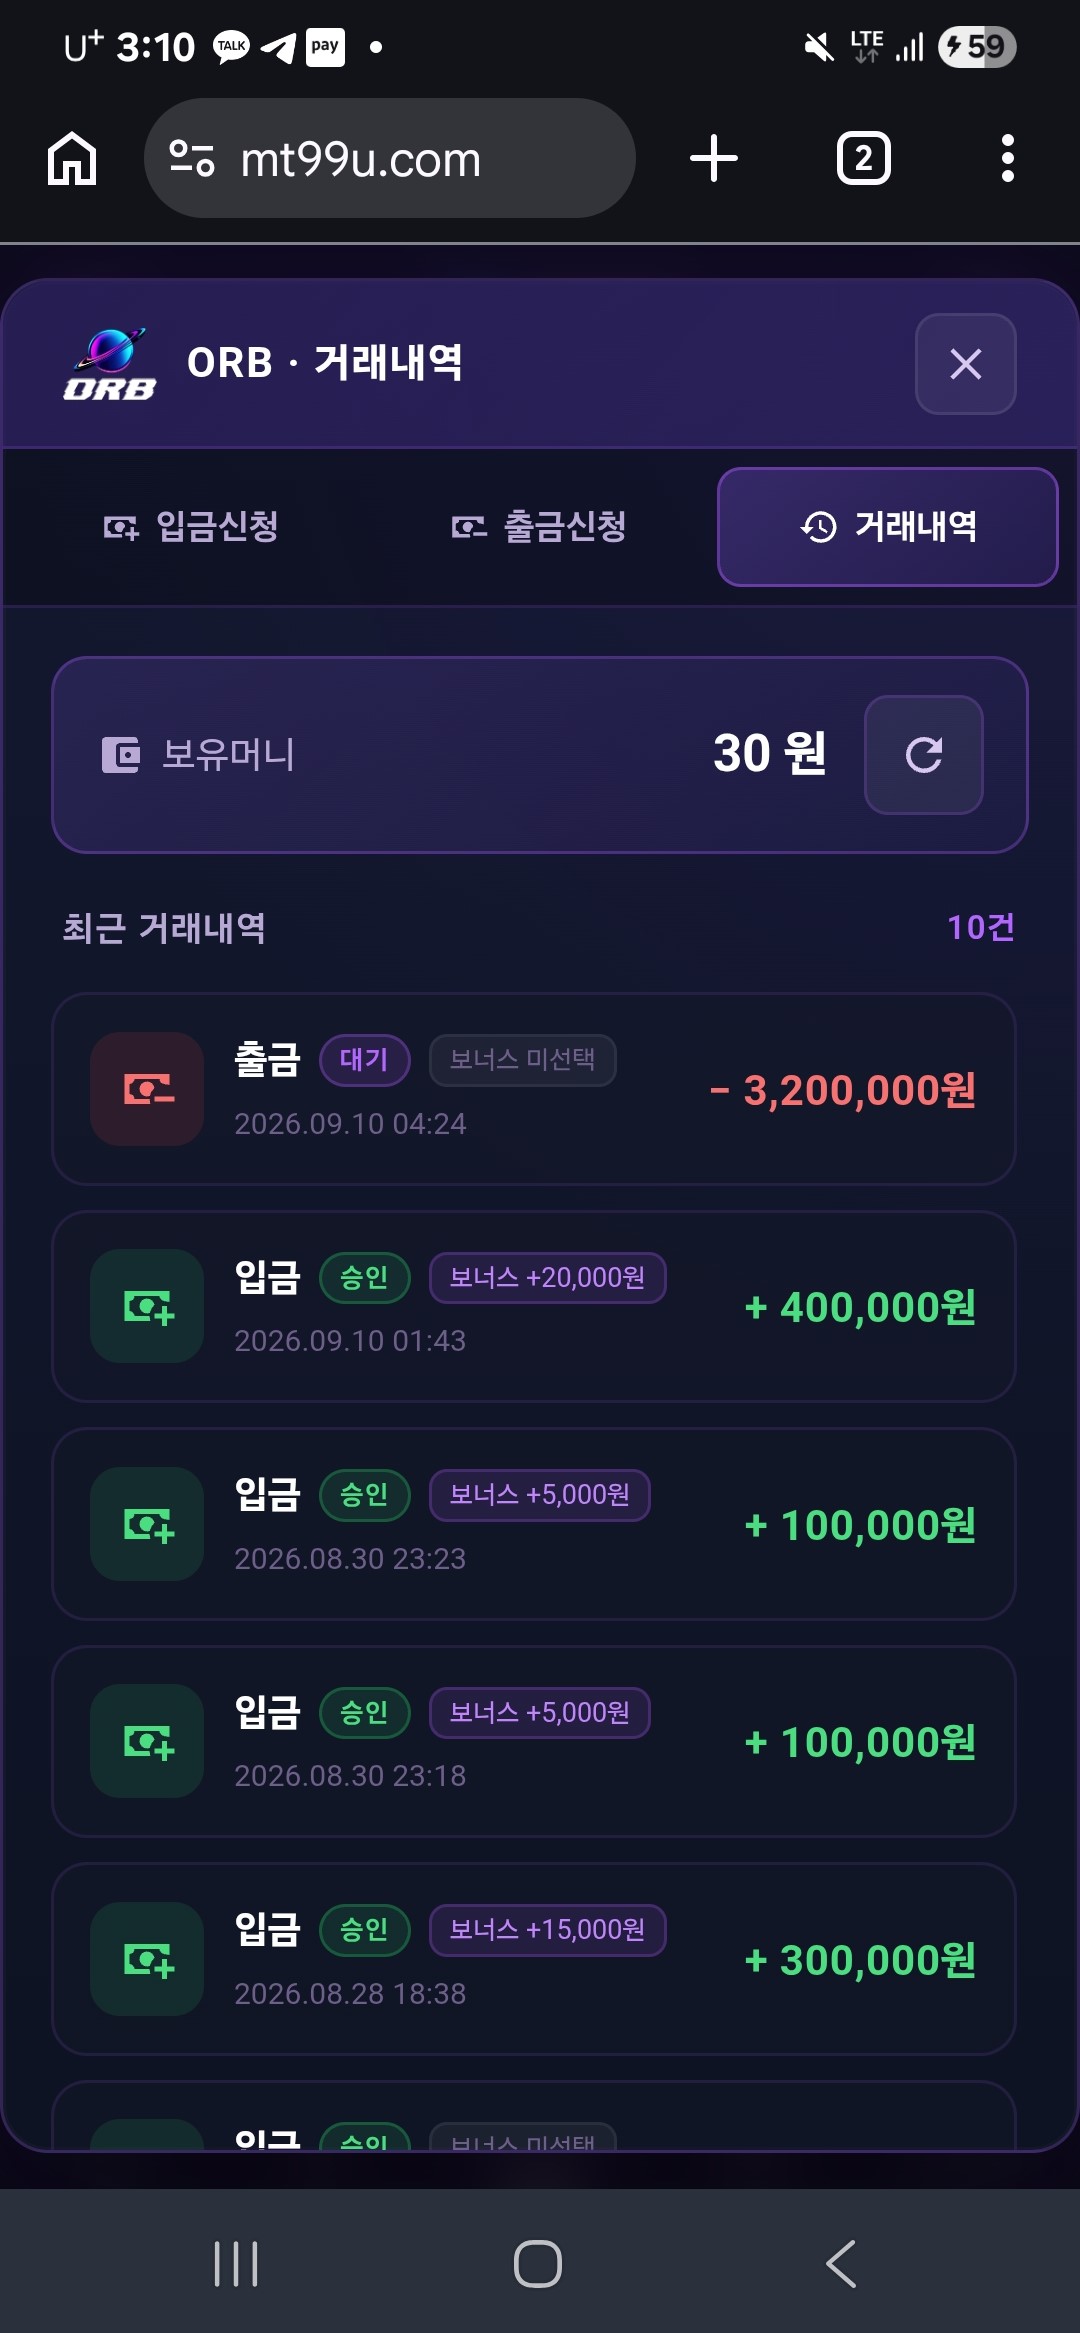Tap the browser home icon
Image resolution: width=1080 pixels, height=2333 pixels.
coord(72,159)
